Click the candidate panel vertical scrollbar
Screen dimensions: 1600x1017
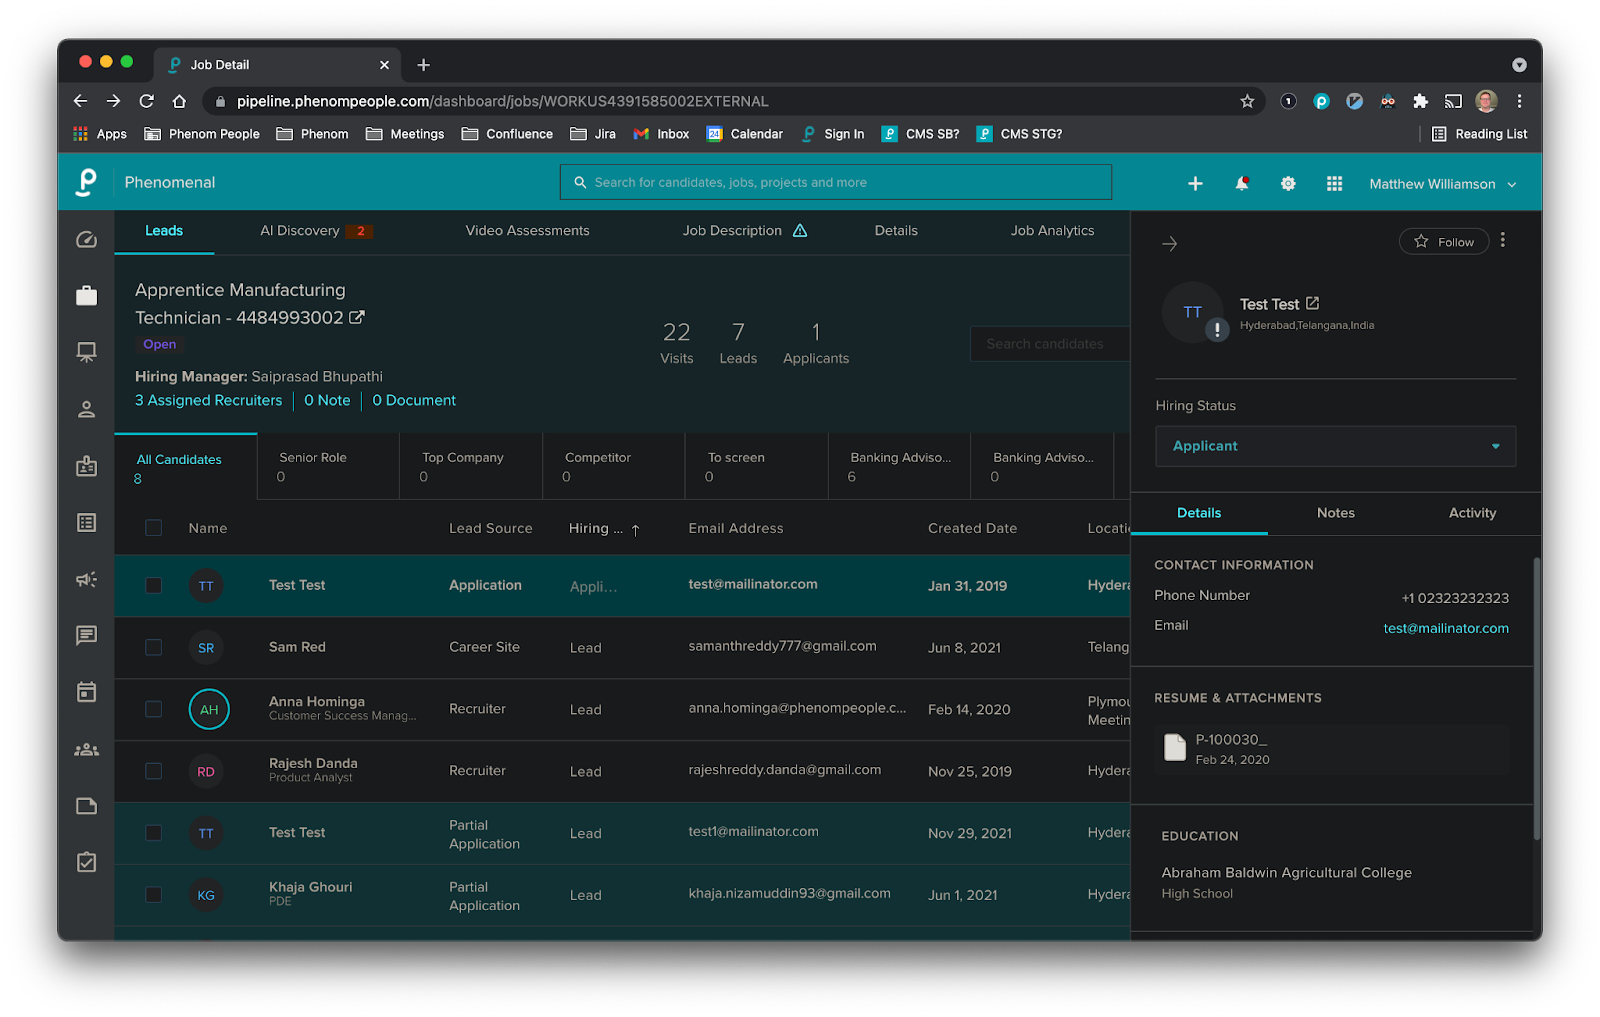pos(1537,698)
